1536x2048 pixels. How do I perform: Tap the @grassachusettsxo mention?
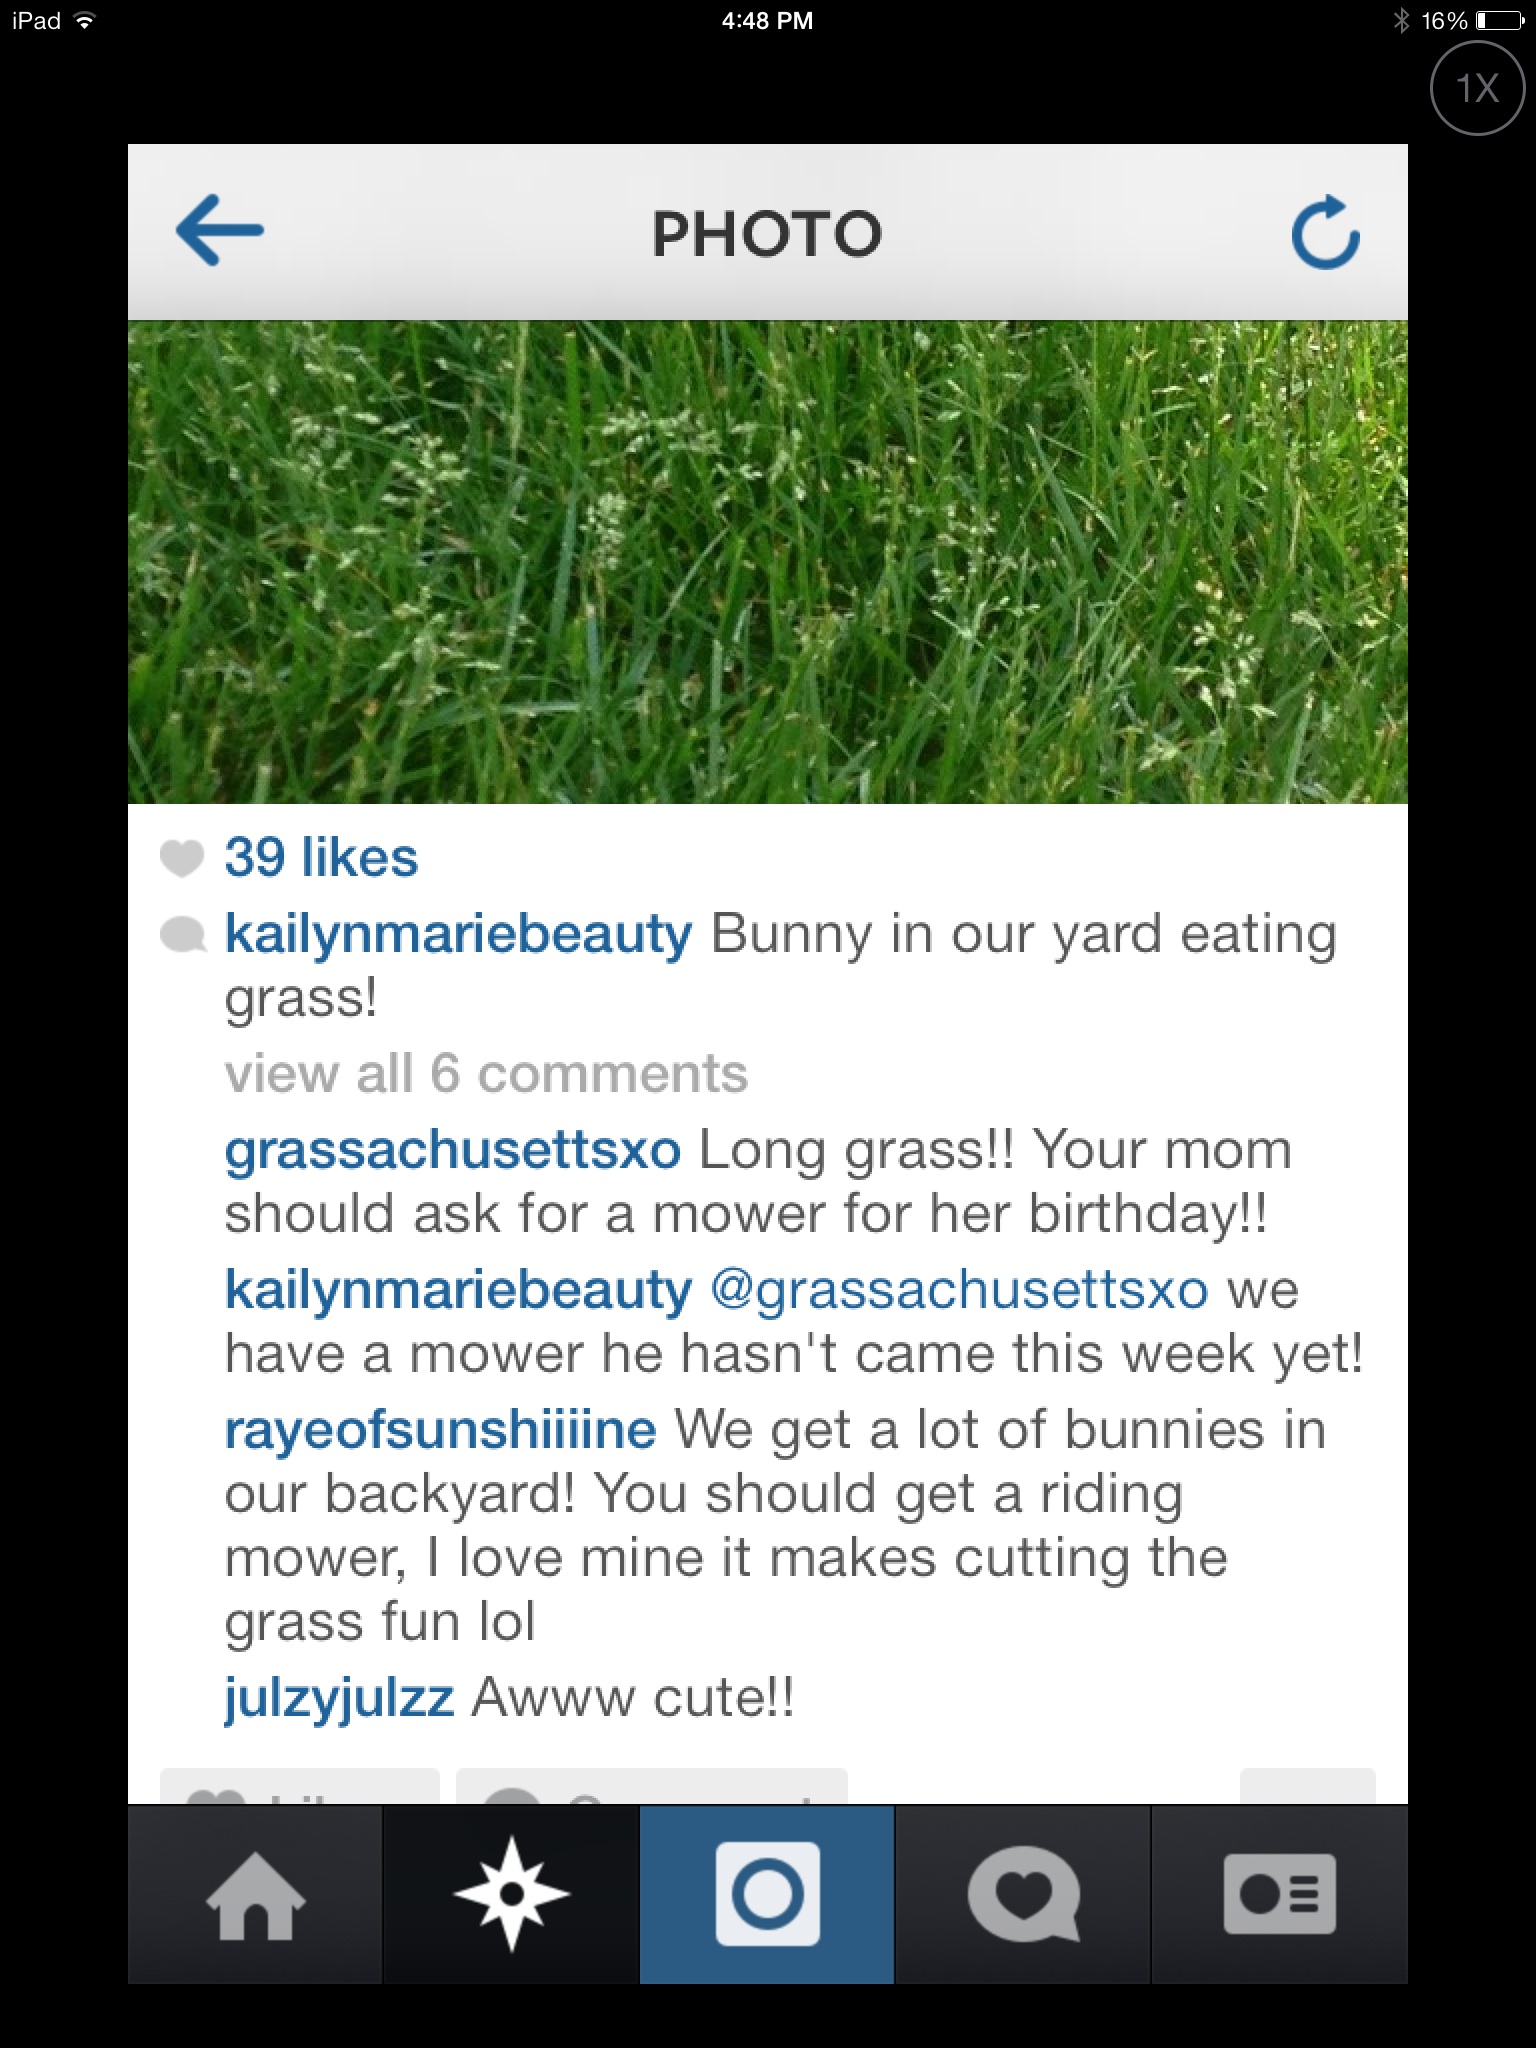(x=959, y=1290)
